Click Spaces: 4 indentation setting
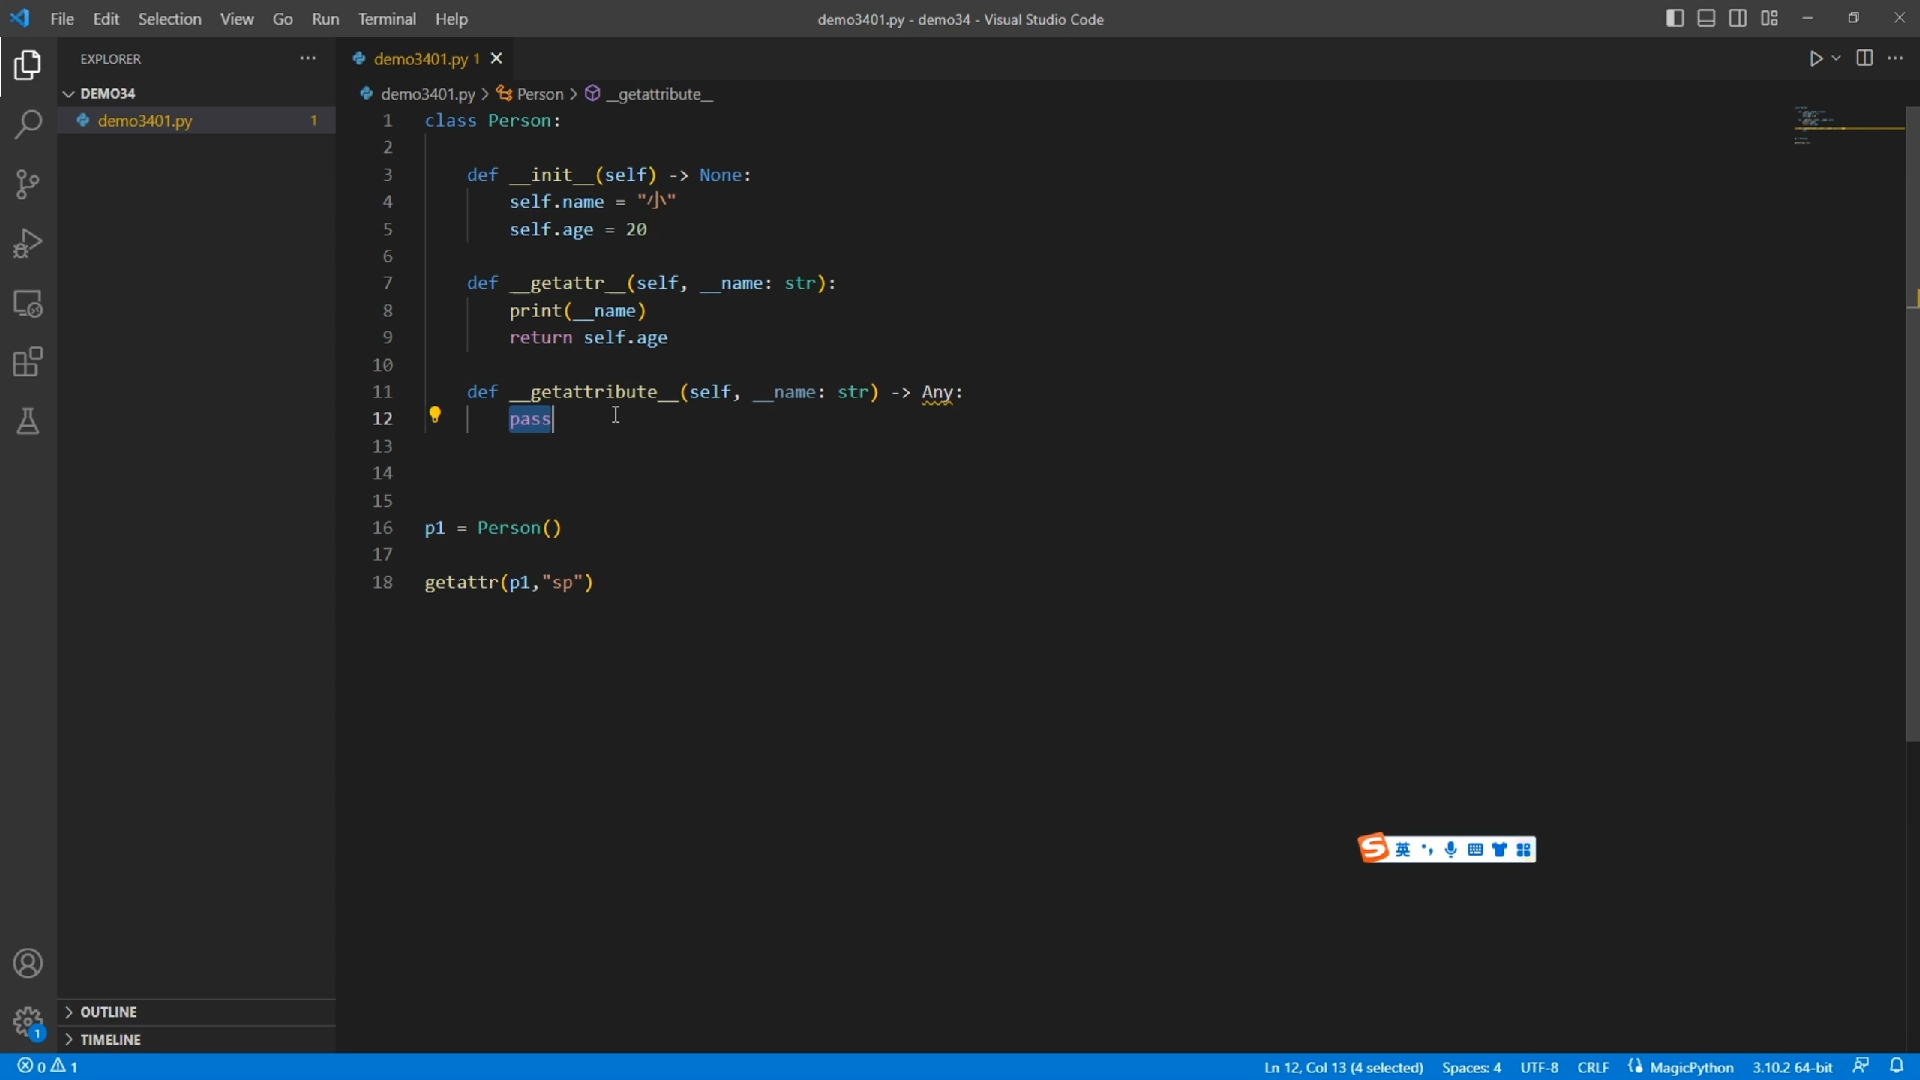 coord(1471,1067)
